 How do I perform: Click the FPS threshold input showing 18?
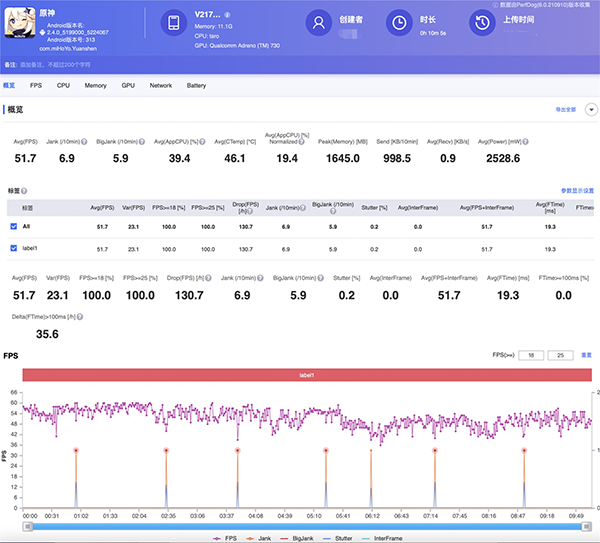(532, 355)
